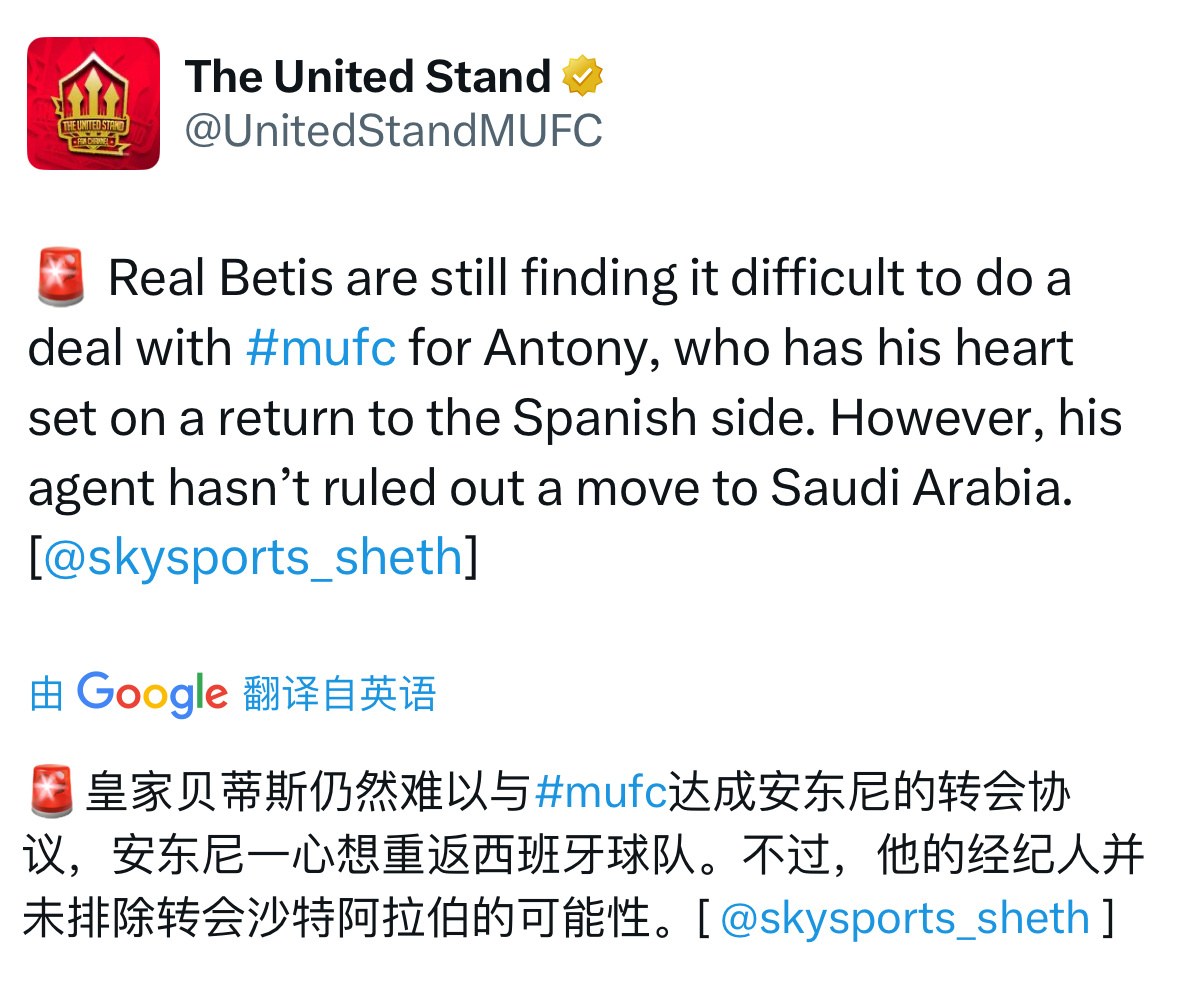
Task: Click the name Antony in the tweet
Action: coord(572,349)
